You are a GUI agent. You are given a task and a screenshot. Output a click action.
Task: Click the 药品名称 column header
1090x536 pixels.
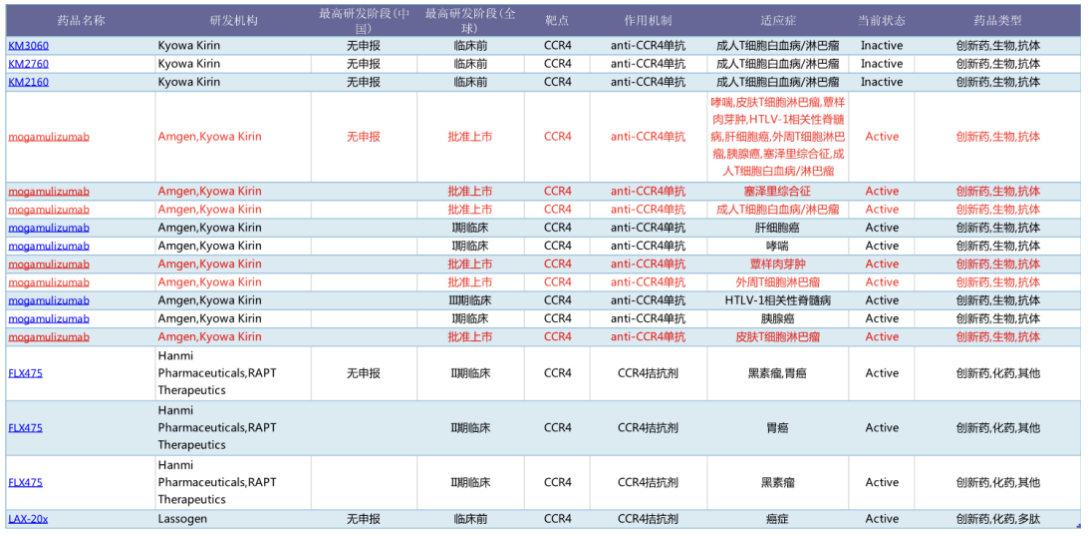click(x=81, y=20)
